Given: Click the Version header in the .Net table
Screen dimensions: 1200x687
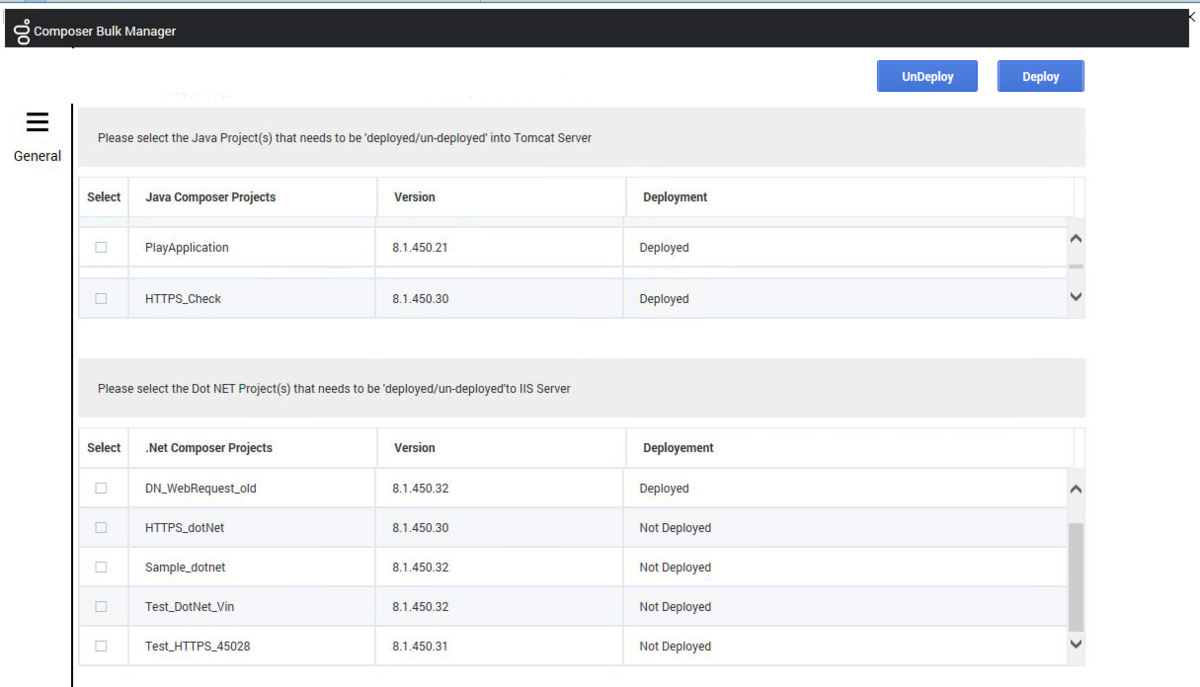Looking at the screenshot, I should point(414,448).
